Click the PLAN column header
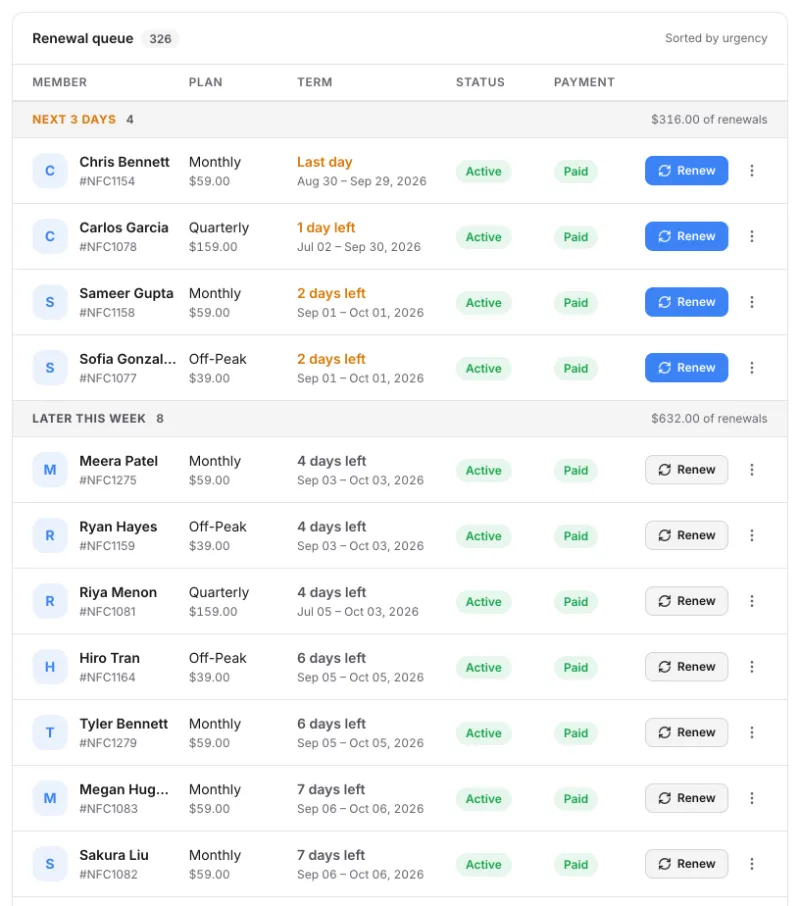Viewport: 800px width, 906px height. coord(205,82)
